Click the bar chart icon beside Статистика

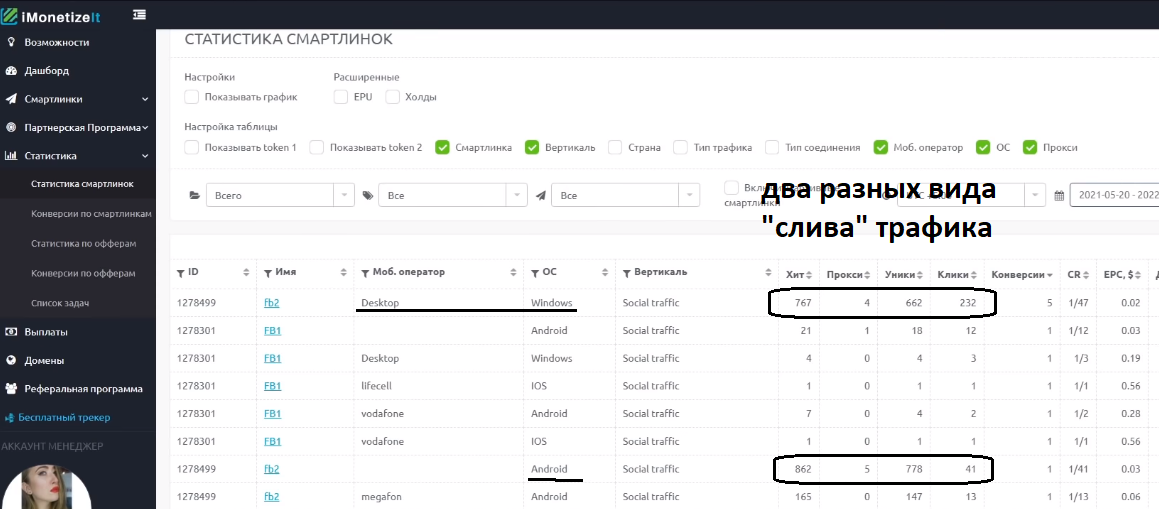click(x=11, y=156)
